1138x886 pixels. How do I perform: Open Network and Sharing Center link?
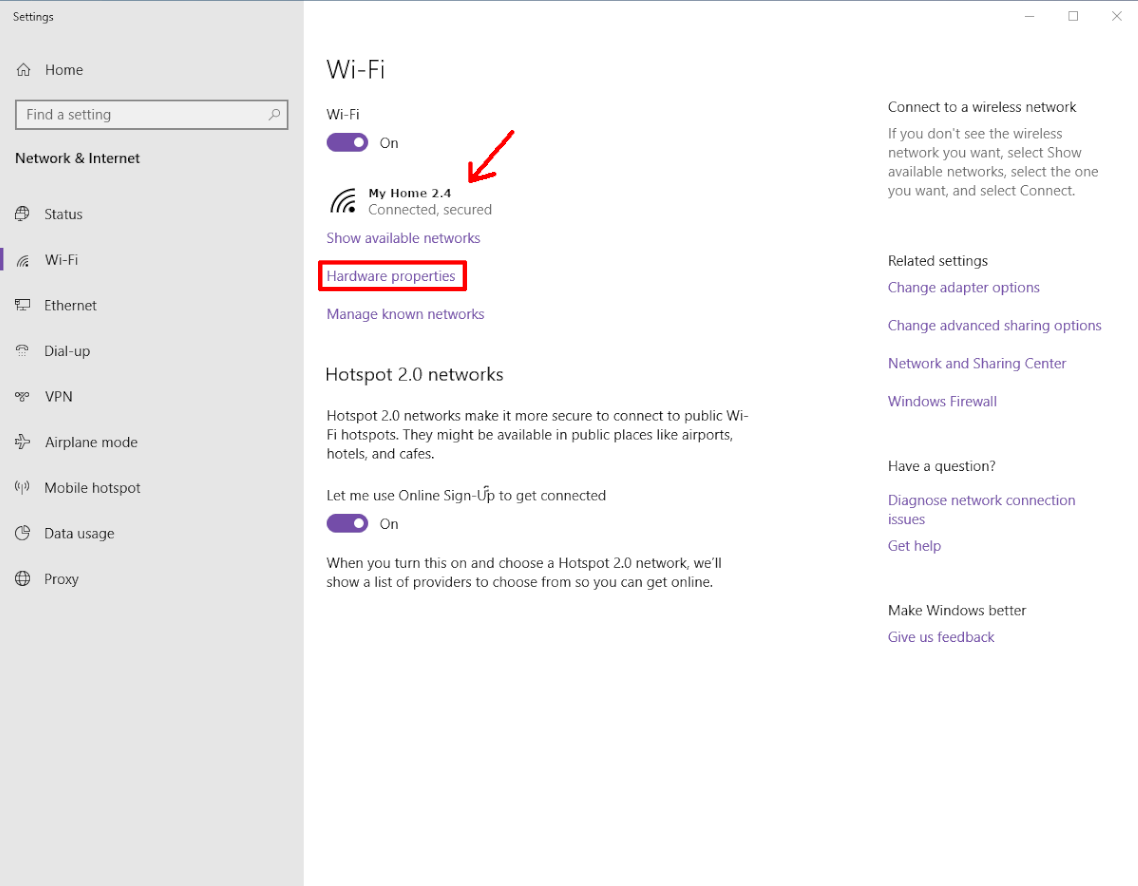tap(976, 364)
